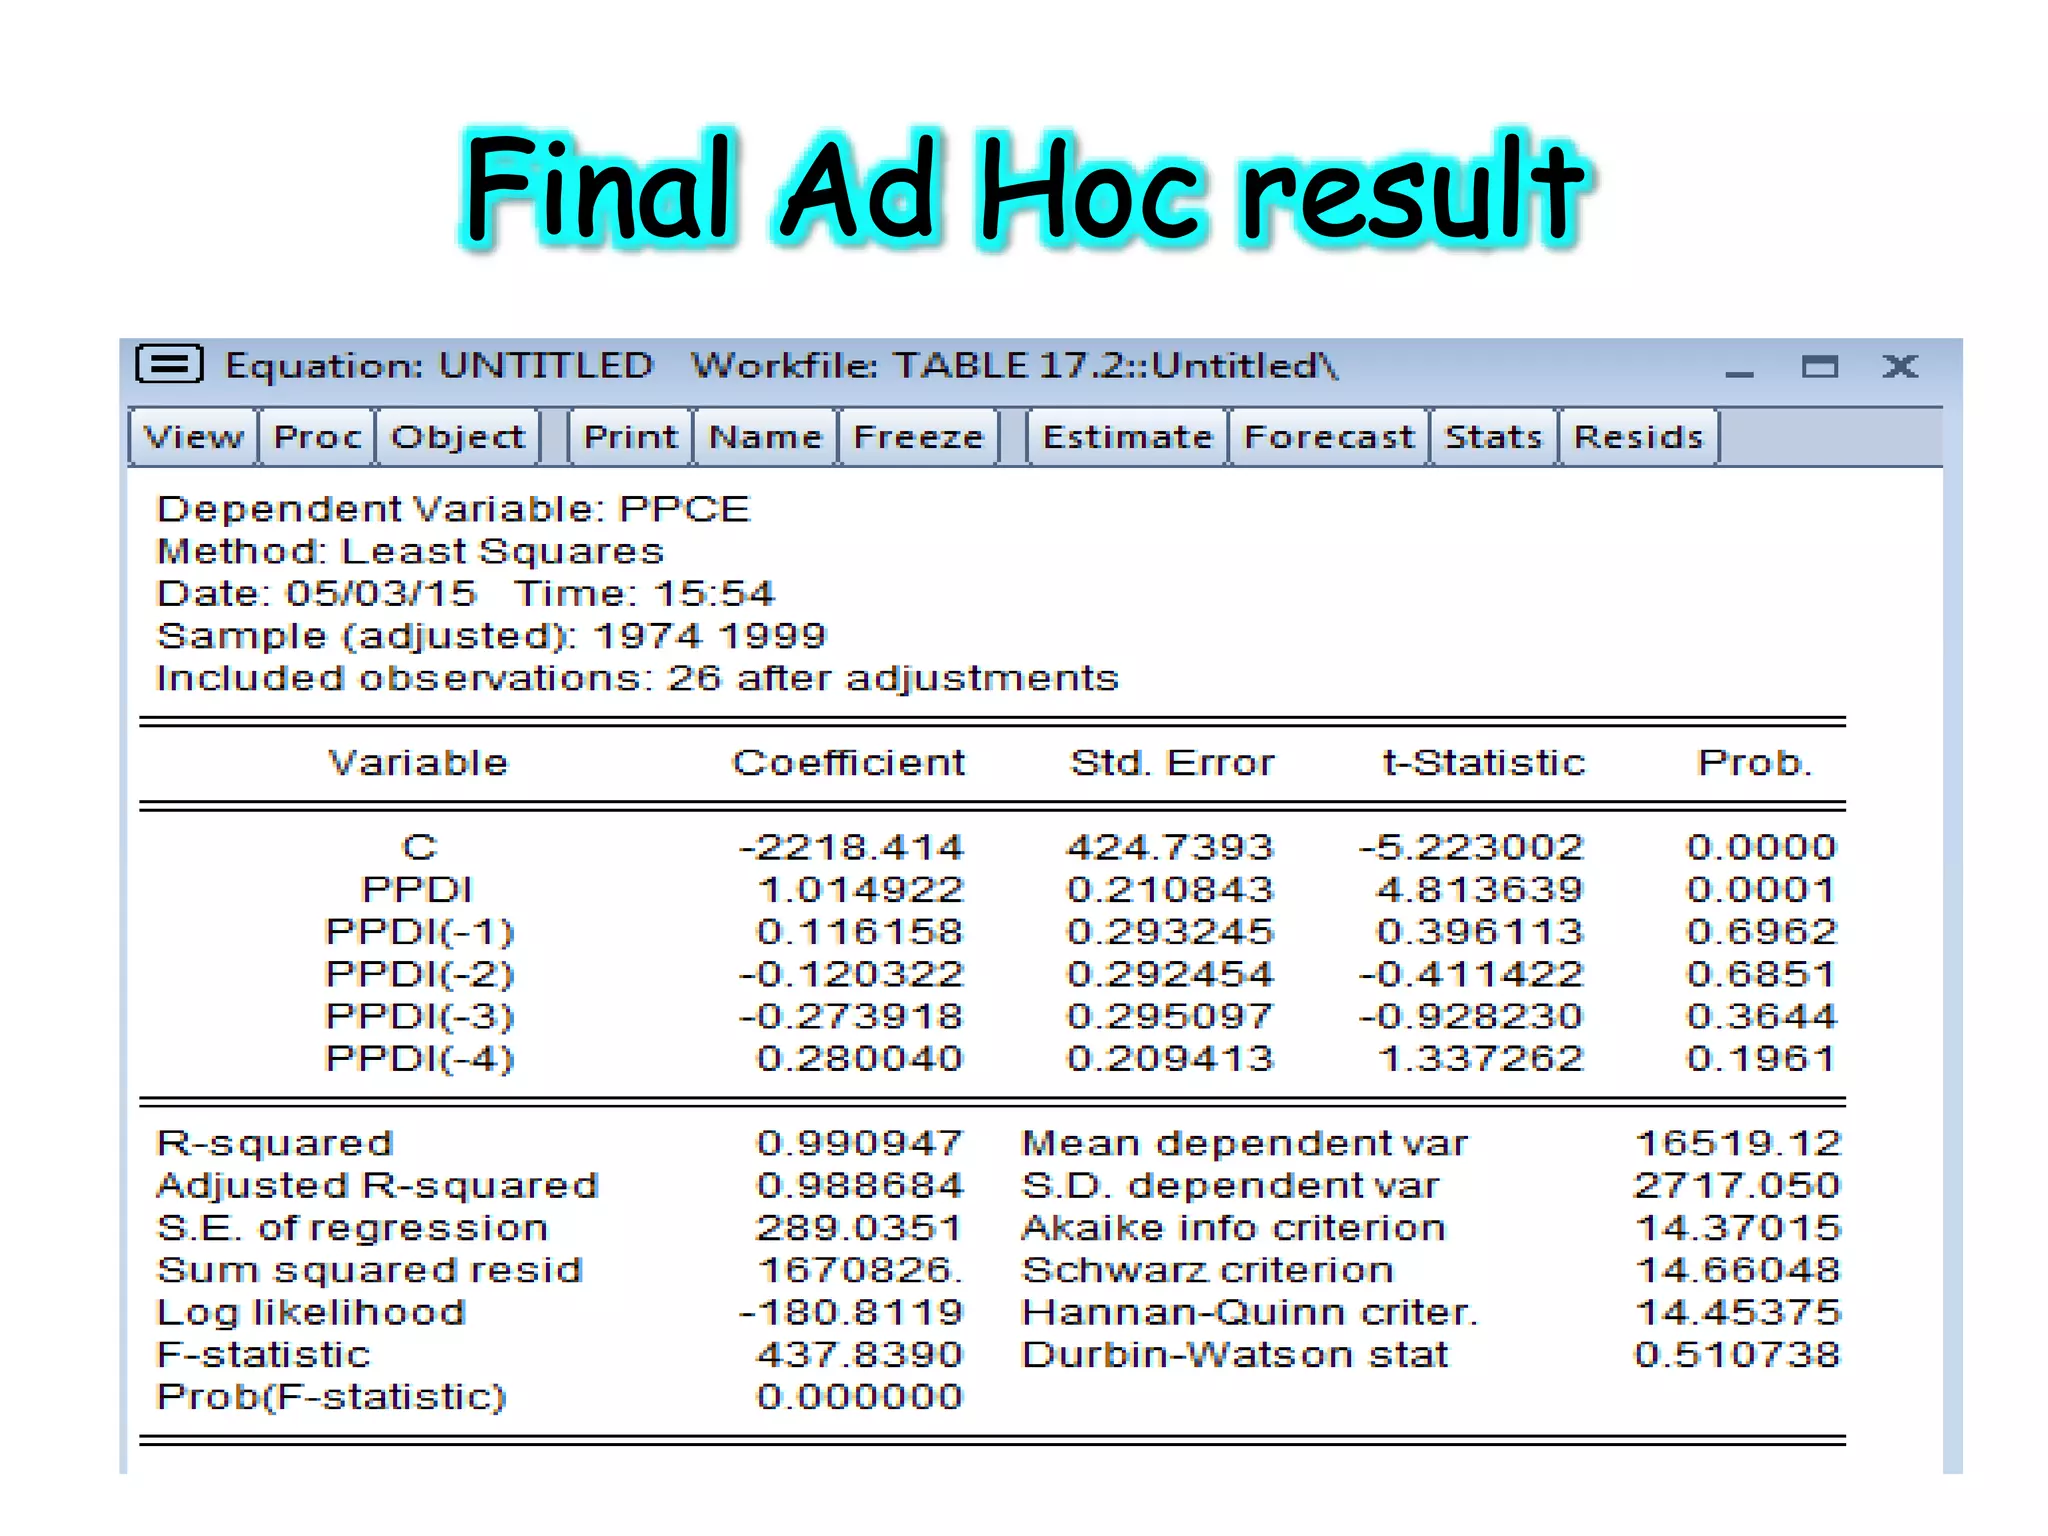Click the window title bar text
Screen dimensions: 2048x1536
(x=780, y=366)
